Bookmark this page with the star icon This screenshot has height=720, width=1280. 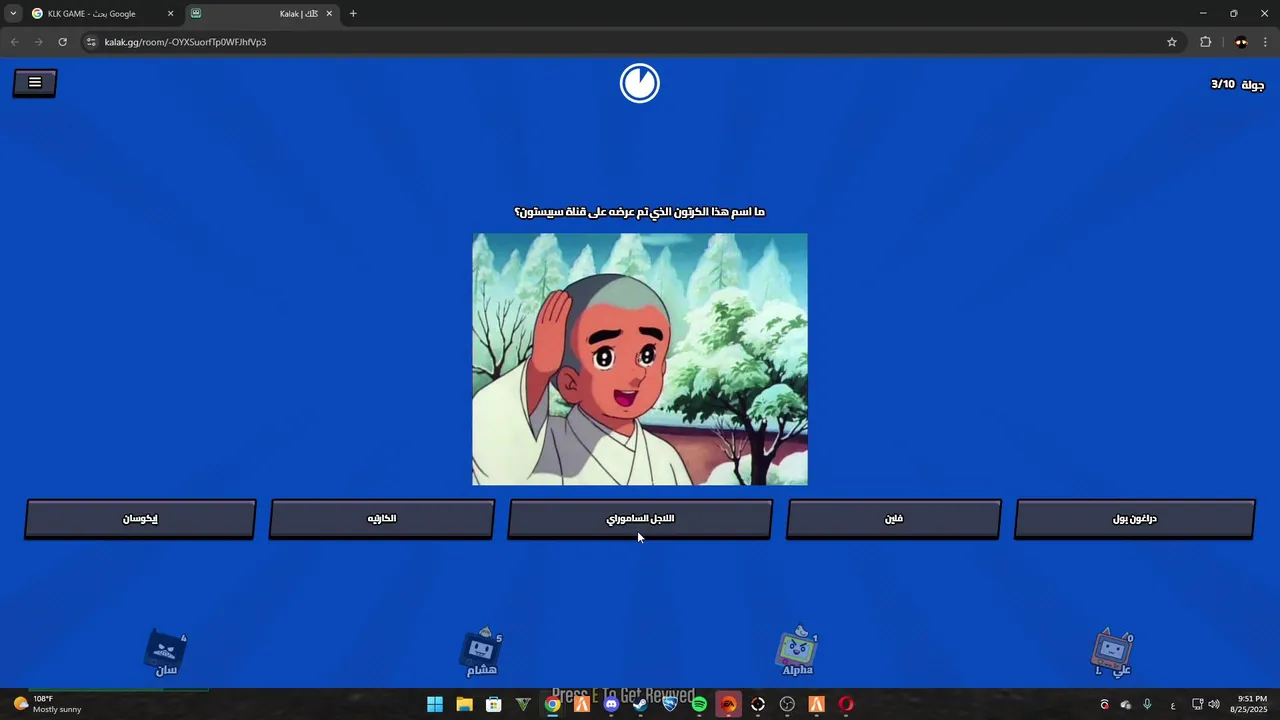pyautogui.click(x=1172, y=42)
